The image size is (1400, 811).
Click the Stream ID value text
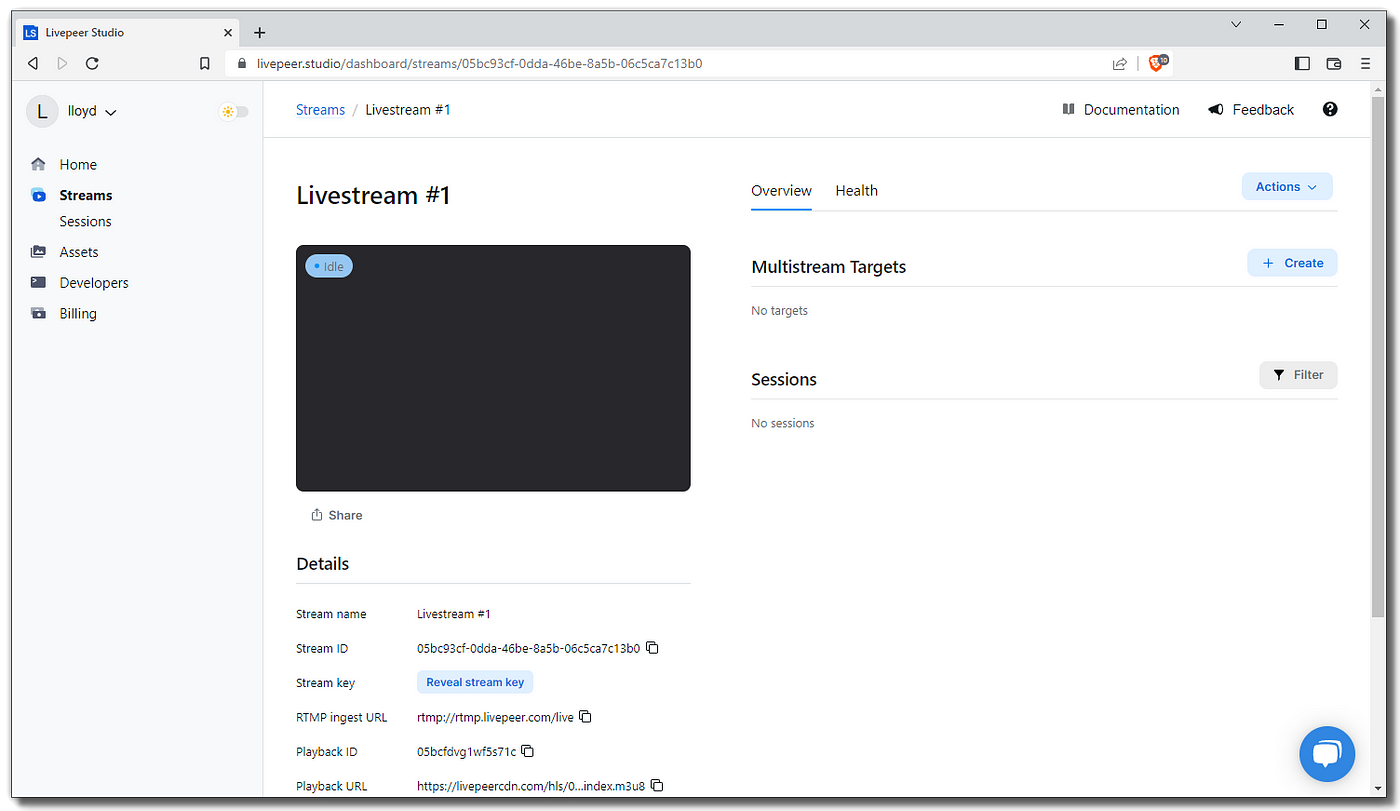(x=528, y=648)
